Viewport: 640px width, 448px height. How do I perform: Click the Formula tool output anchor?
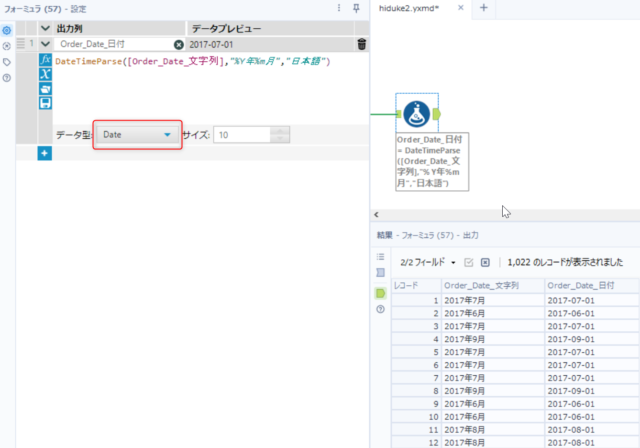pos(437,114)
